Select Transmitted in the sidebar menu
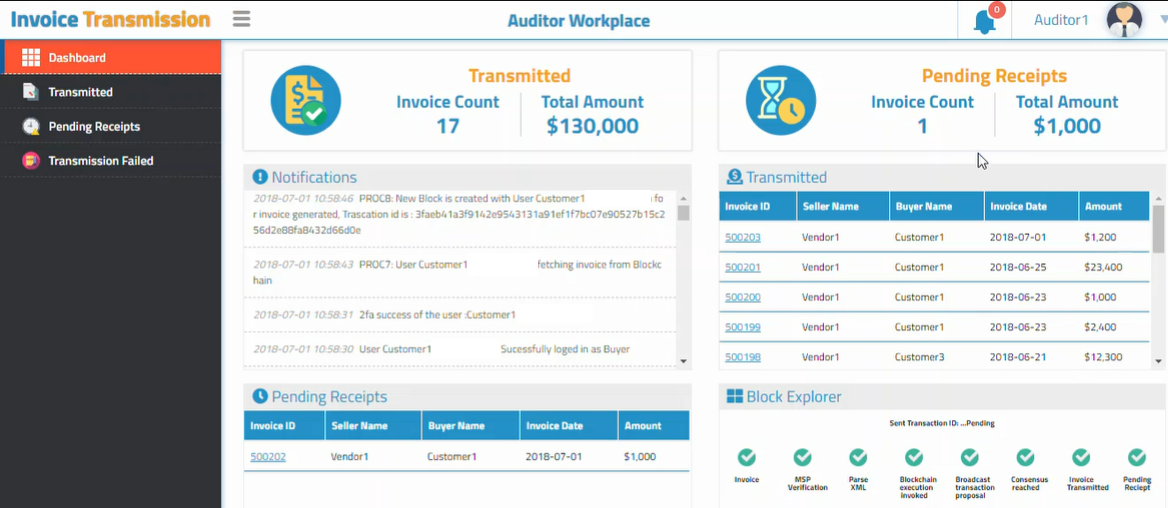 (80, 92)
